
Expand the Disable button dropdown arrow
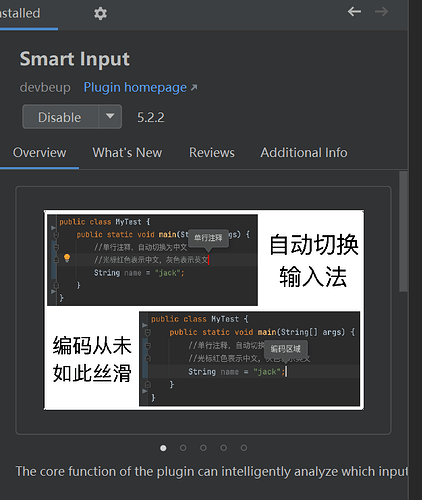[110, 117]
